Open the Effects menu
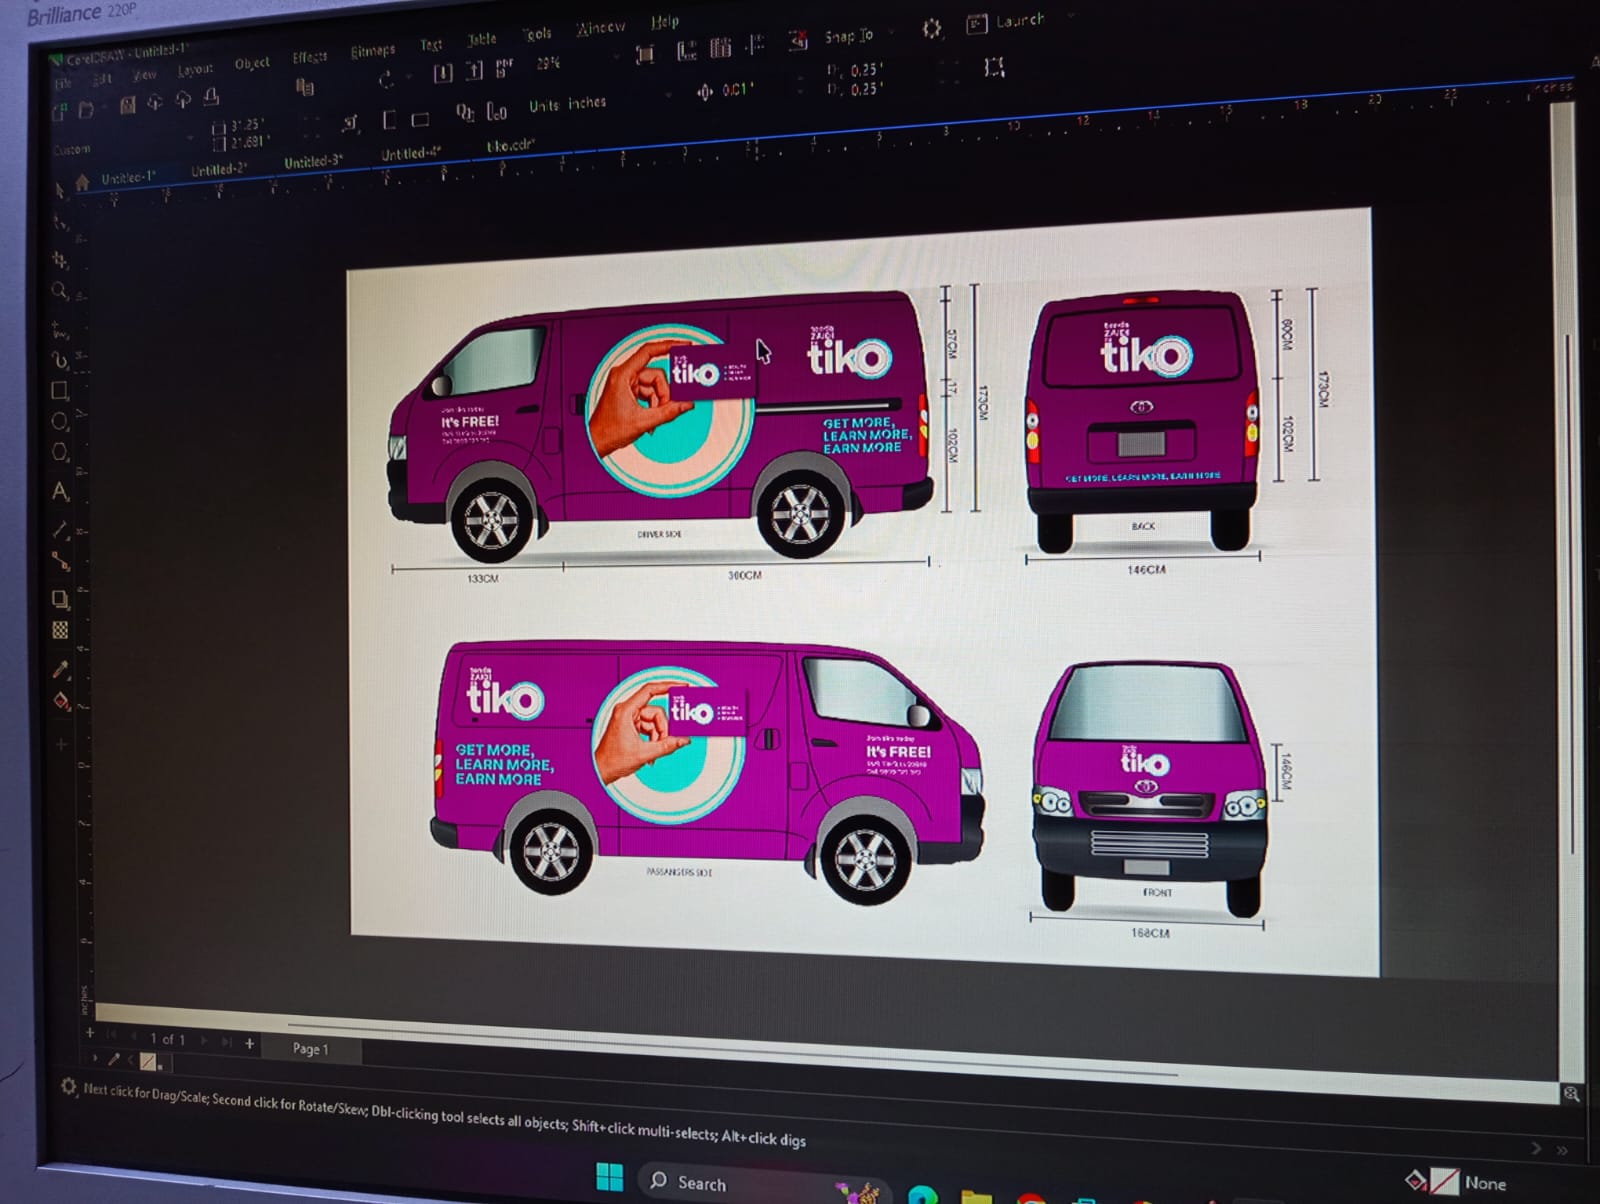Screen dimensions: 1600x1204 pos(310,57)
